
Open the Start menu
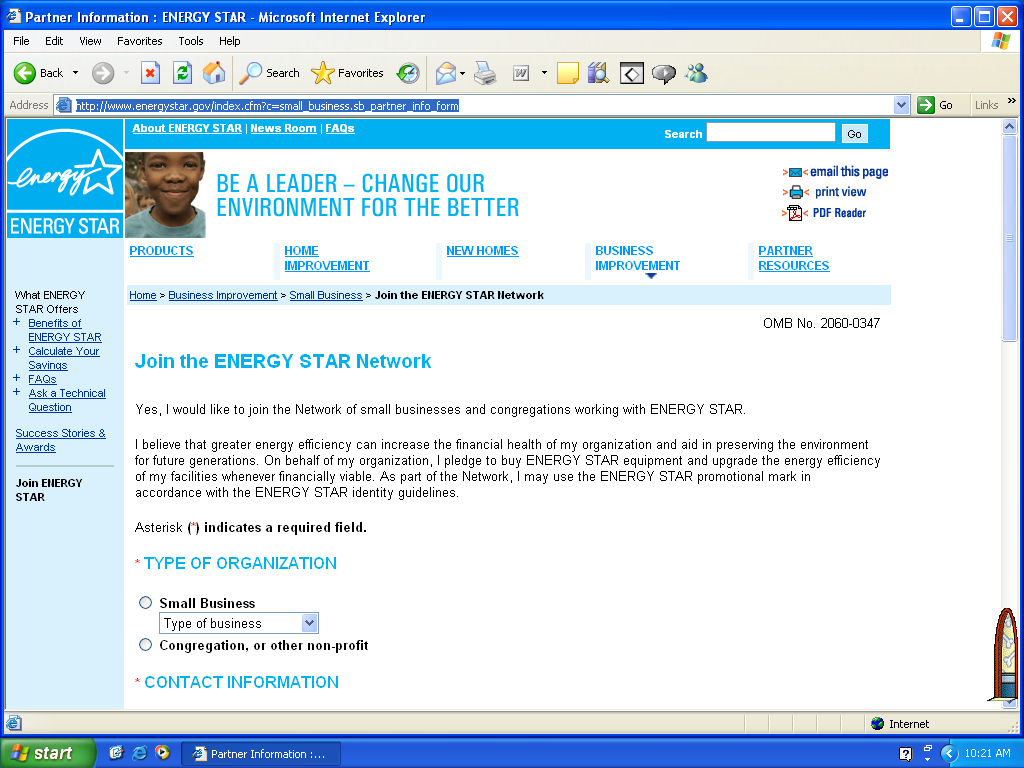tap(47, 753)
